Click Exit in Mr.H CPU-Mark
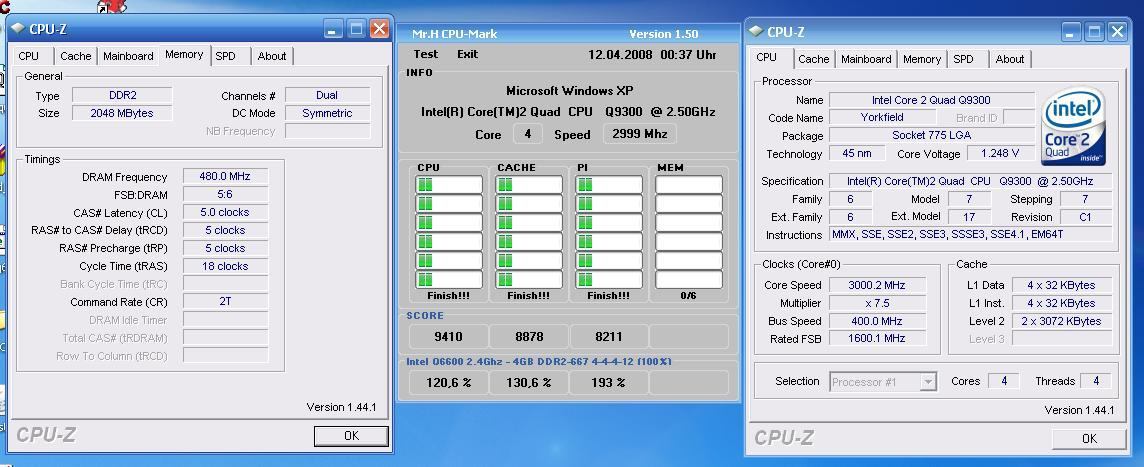 tap(468, 54)
